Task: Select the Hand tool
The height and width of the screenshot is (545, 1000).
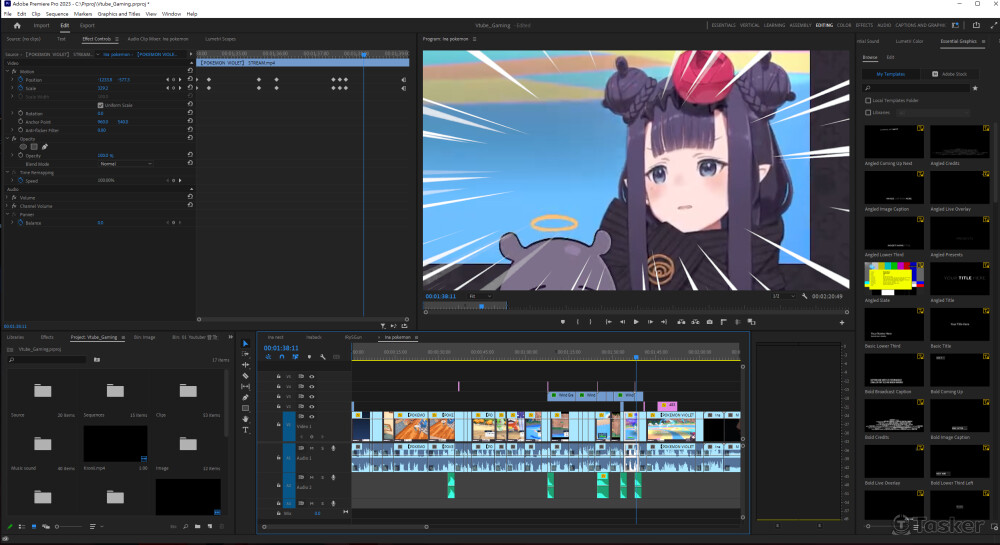Action: tap(245, 419)
